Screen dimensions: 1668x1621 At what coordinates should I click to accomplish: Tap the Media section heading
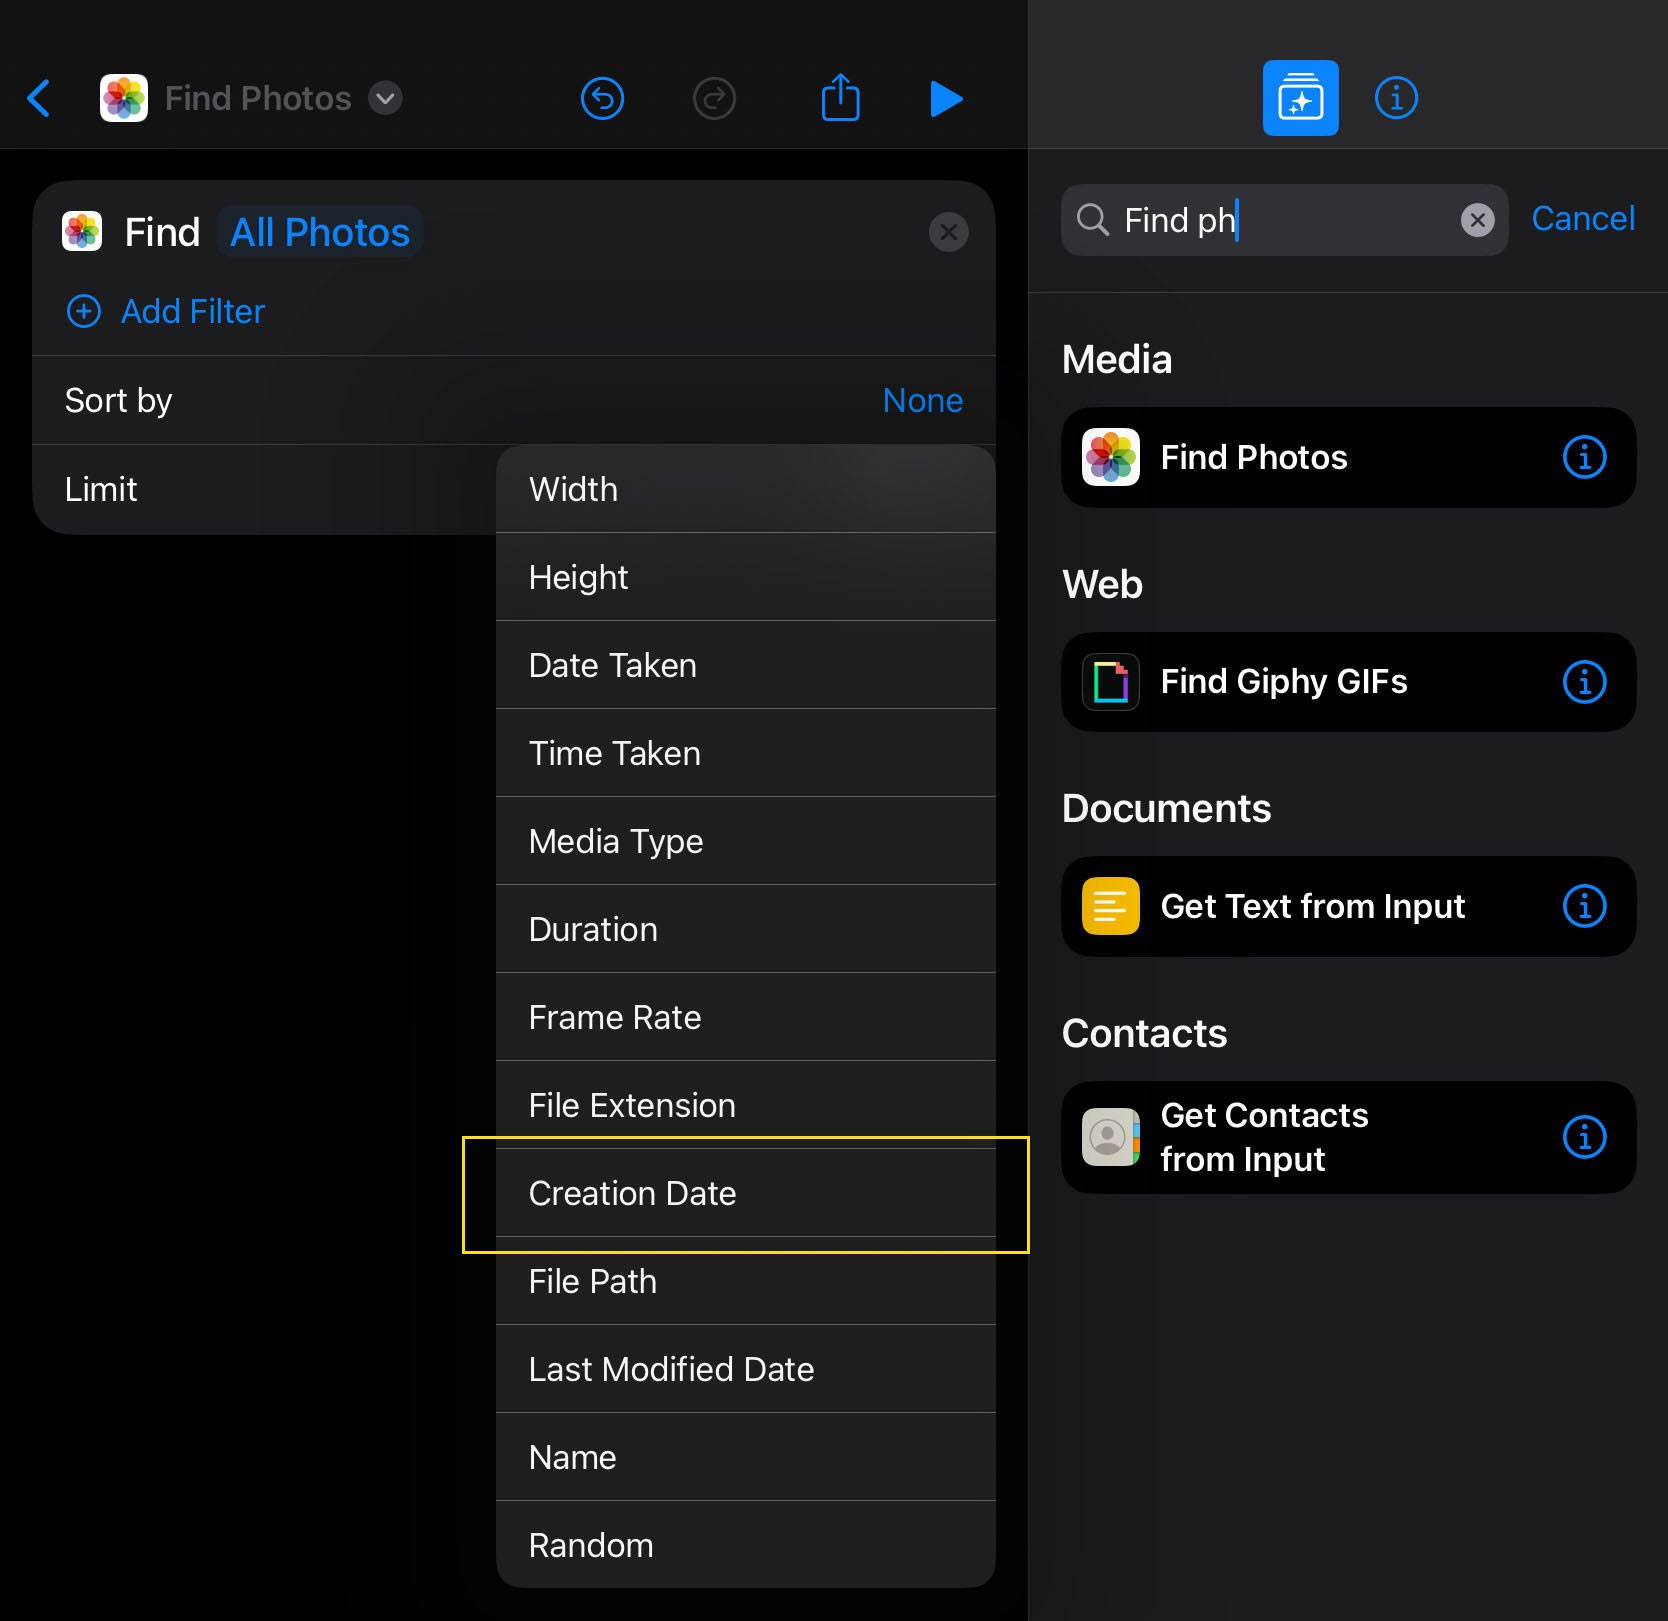[1117, 359]
